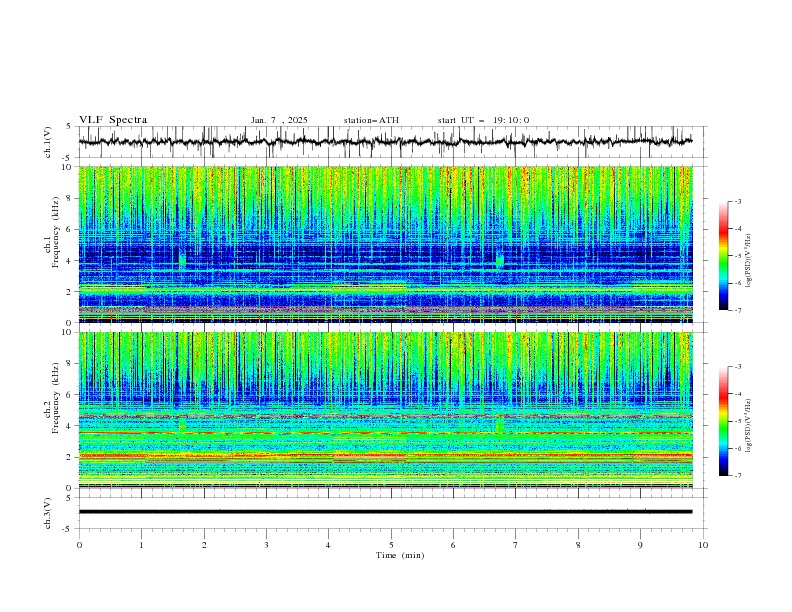Click time axis tick label "3"
792x612 pixels.
click(266, 545)
